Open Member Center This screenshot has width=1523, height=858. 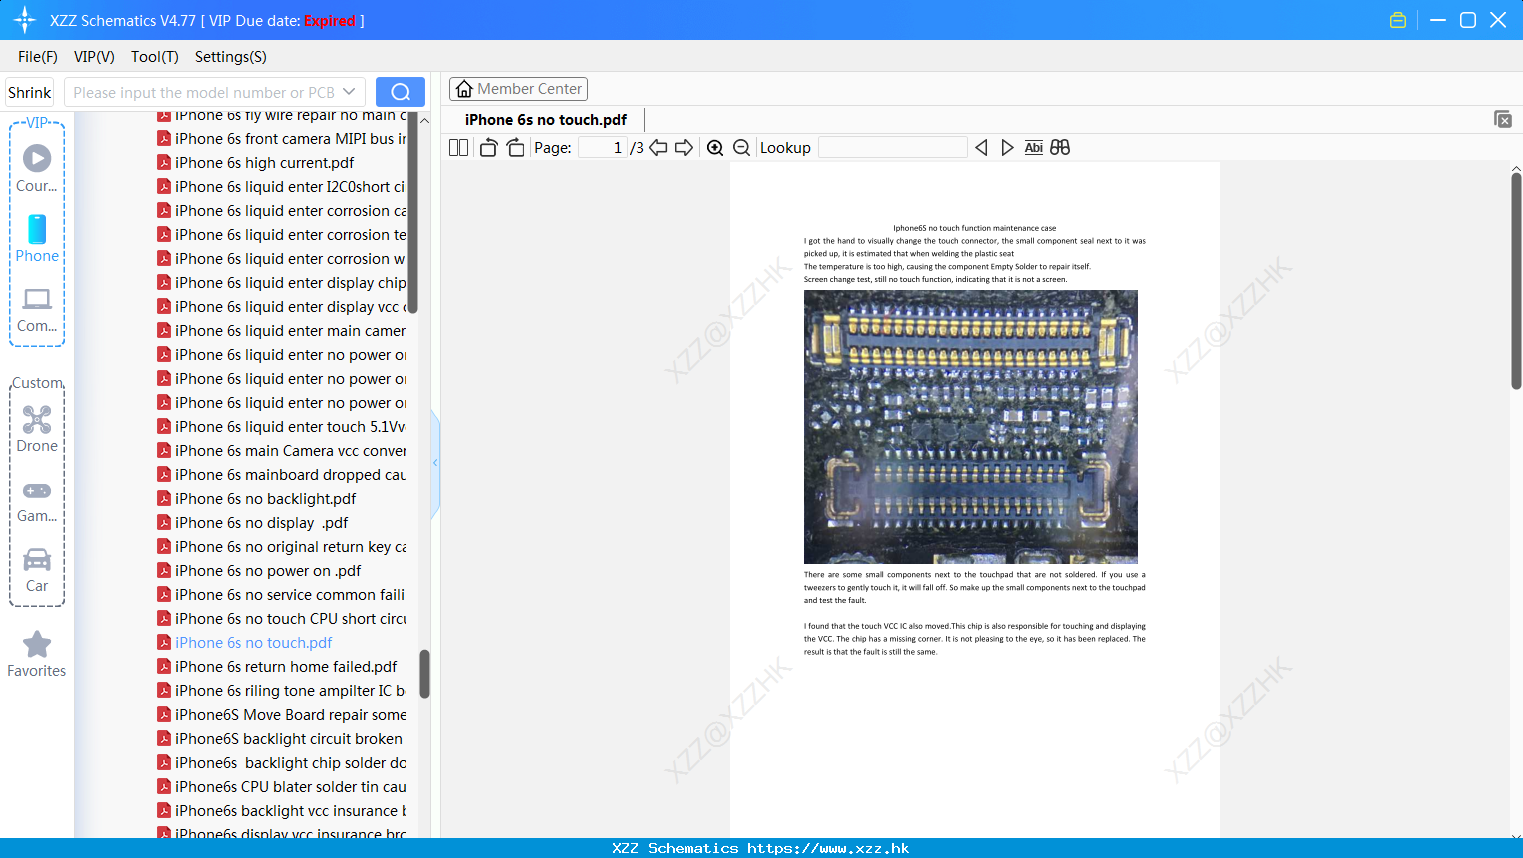pyautogui.click(x=518, y=89)
